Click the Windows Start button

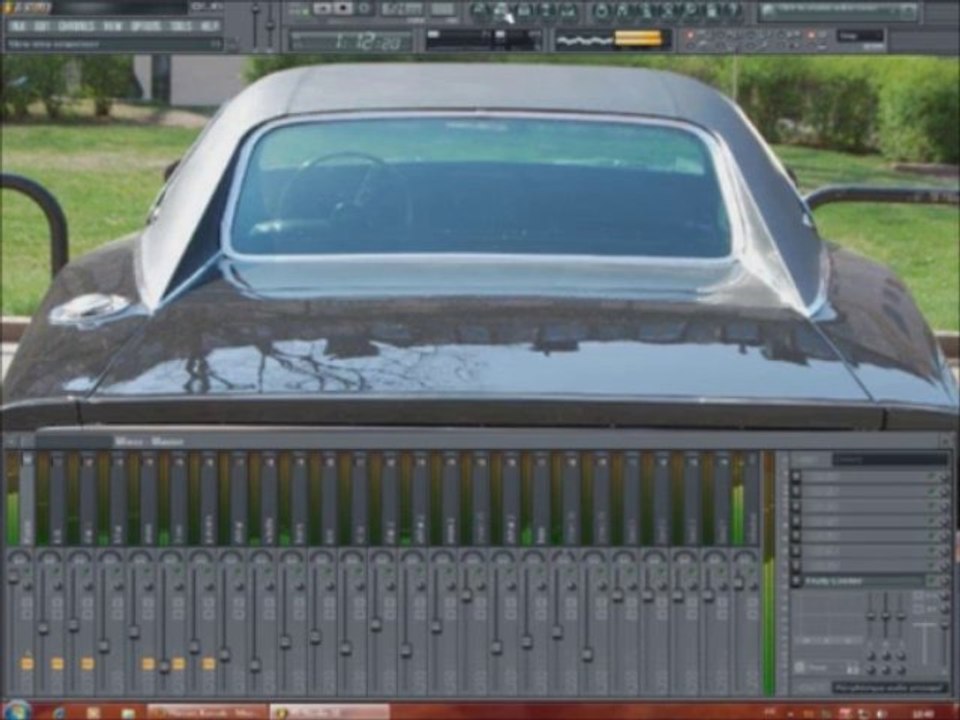tap(17, 711)
